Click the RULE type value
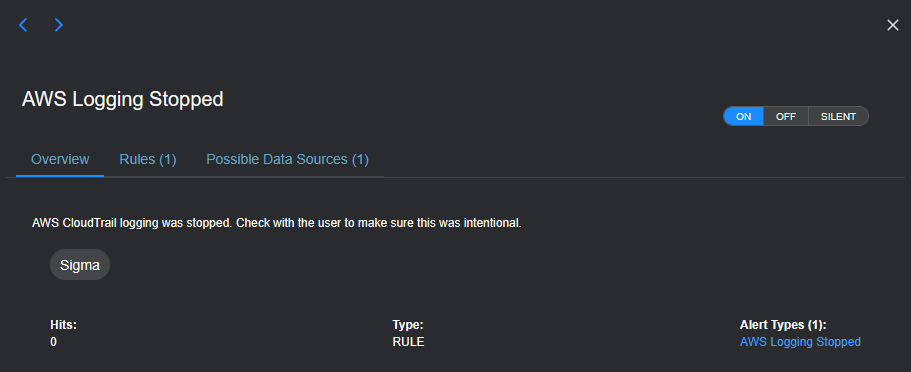 coord(408,342)
